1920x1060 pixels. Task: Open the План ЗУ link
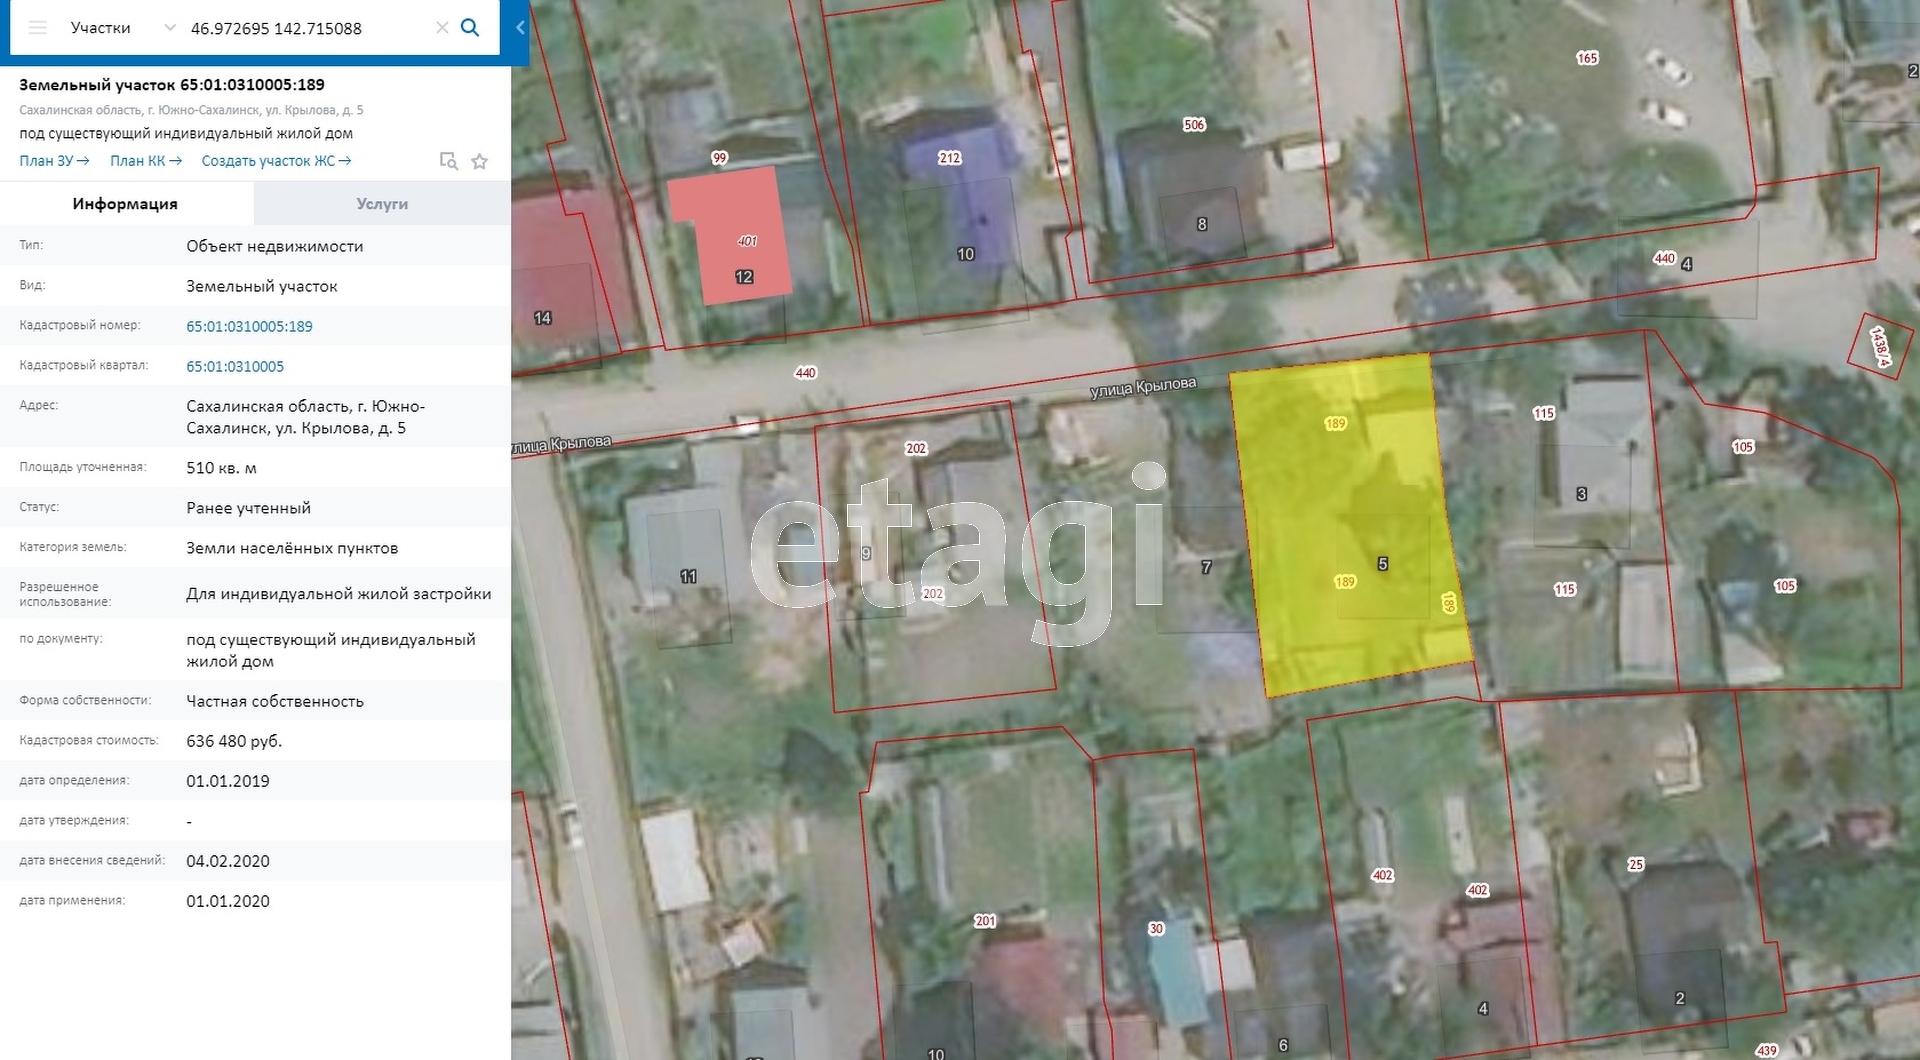54,161
